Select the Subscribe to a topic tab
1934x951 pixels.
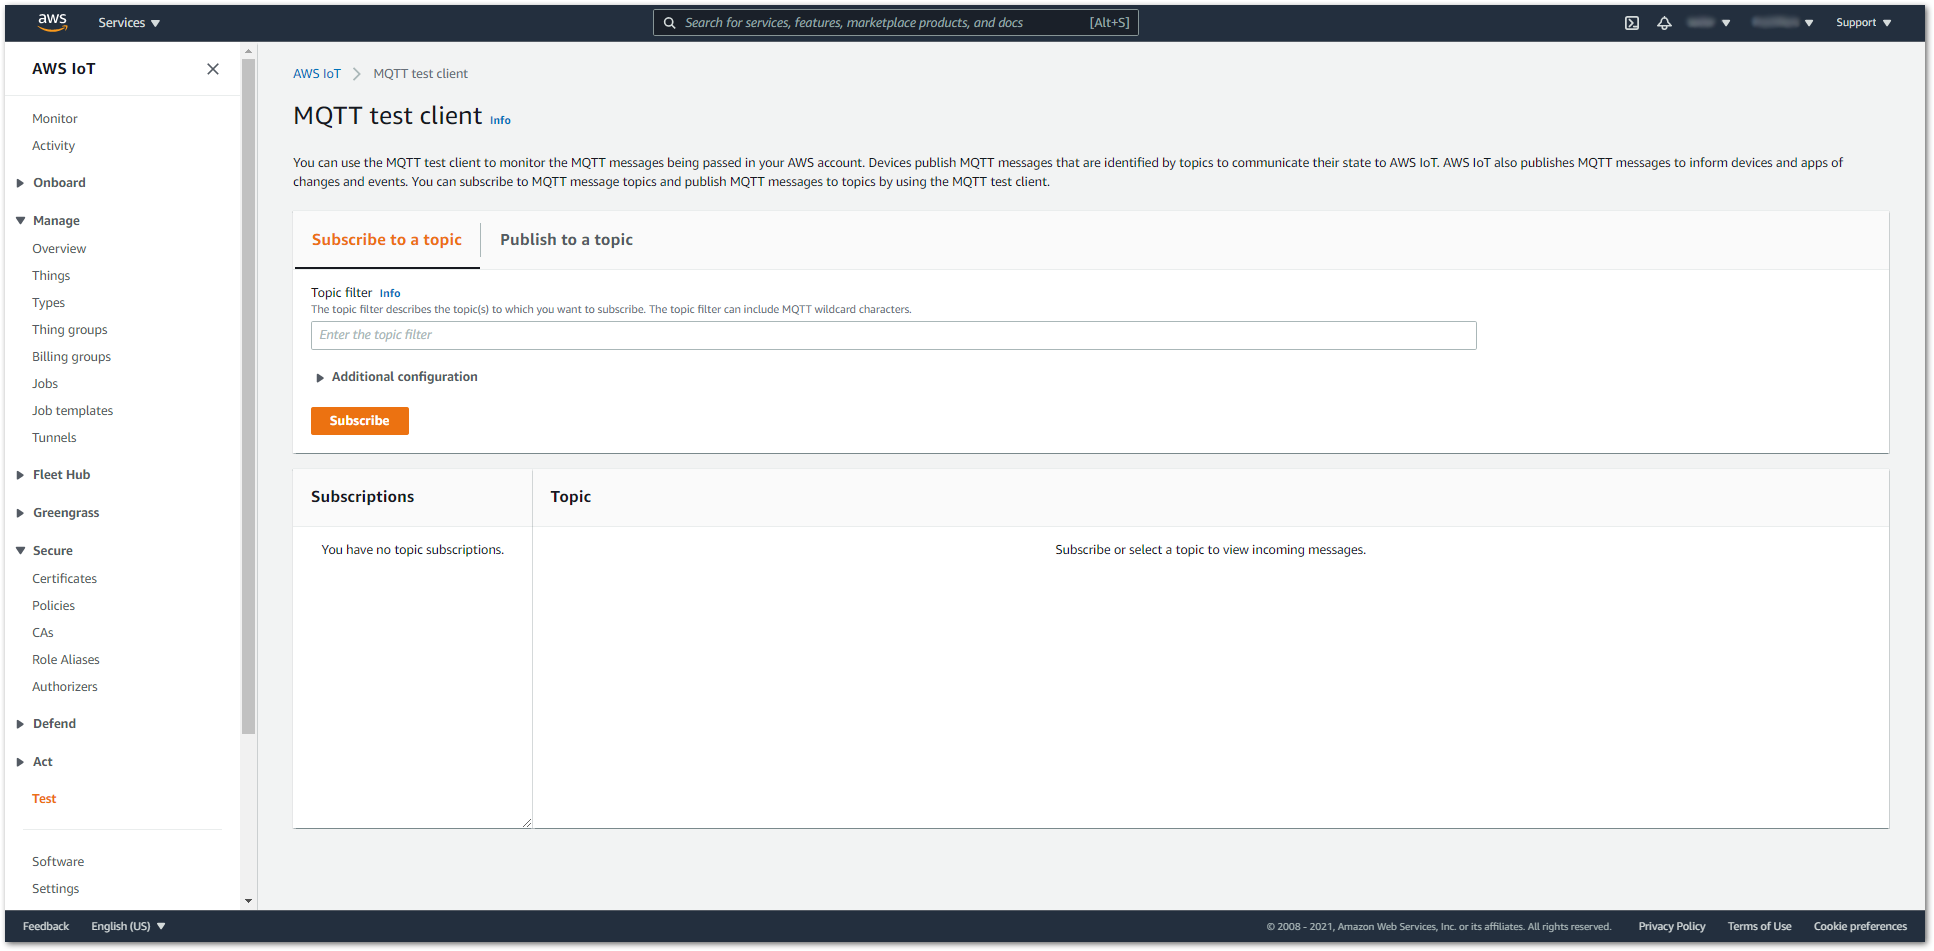click(386, 239)
